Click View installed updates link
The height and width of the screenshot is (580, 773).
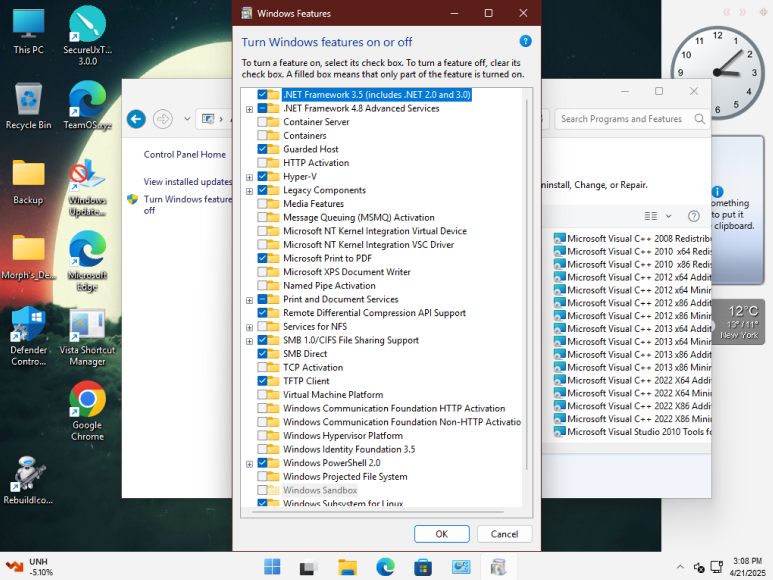[x=188, y=182]
